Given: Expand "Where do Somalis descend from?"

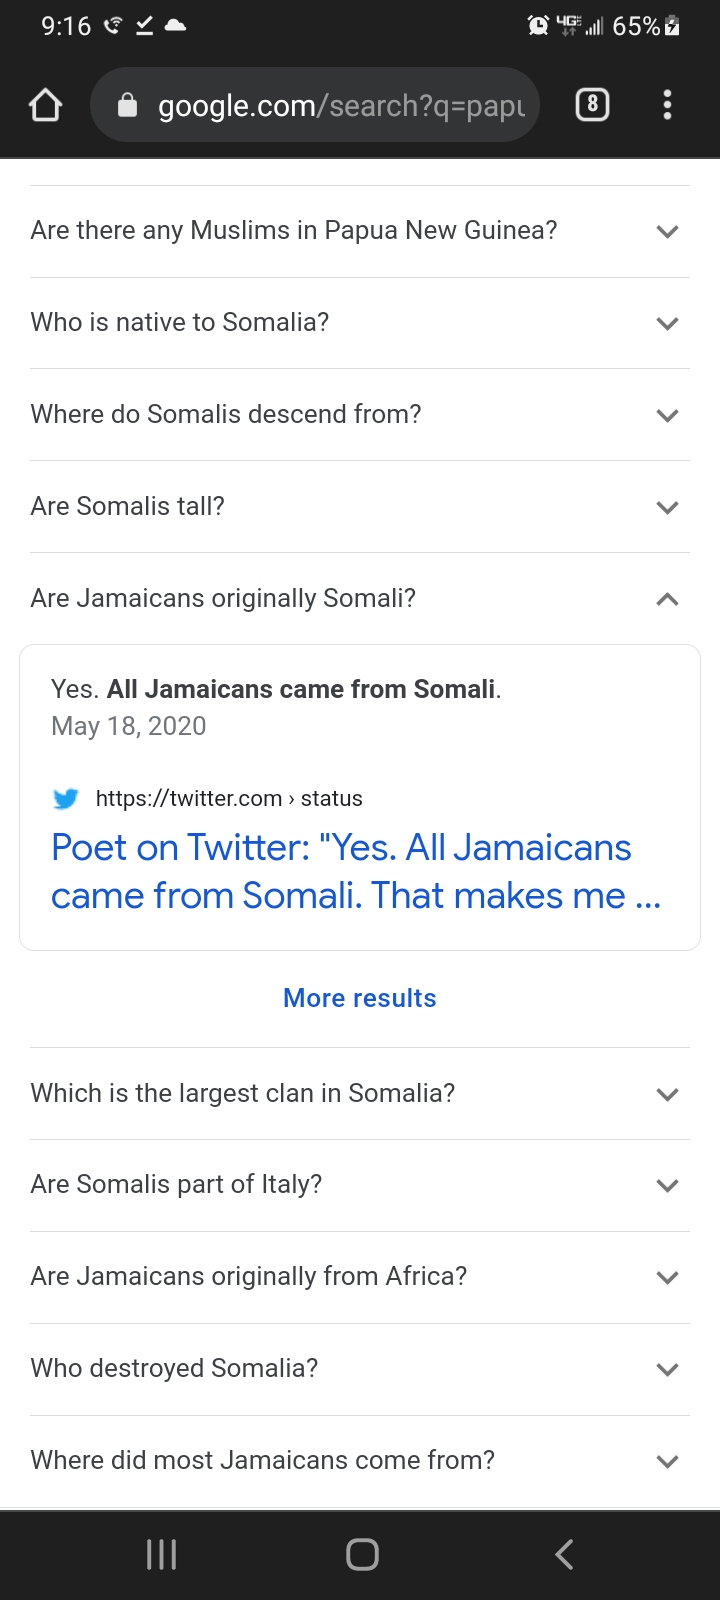Looking at the screenshot, I should (360, 415).
